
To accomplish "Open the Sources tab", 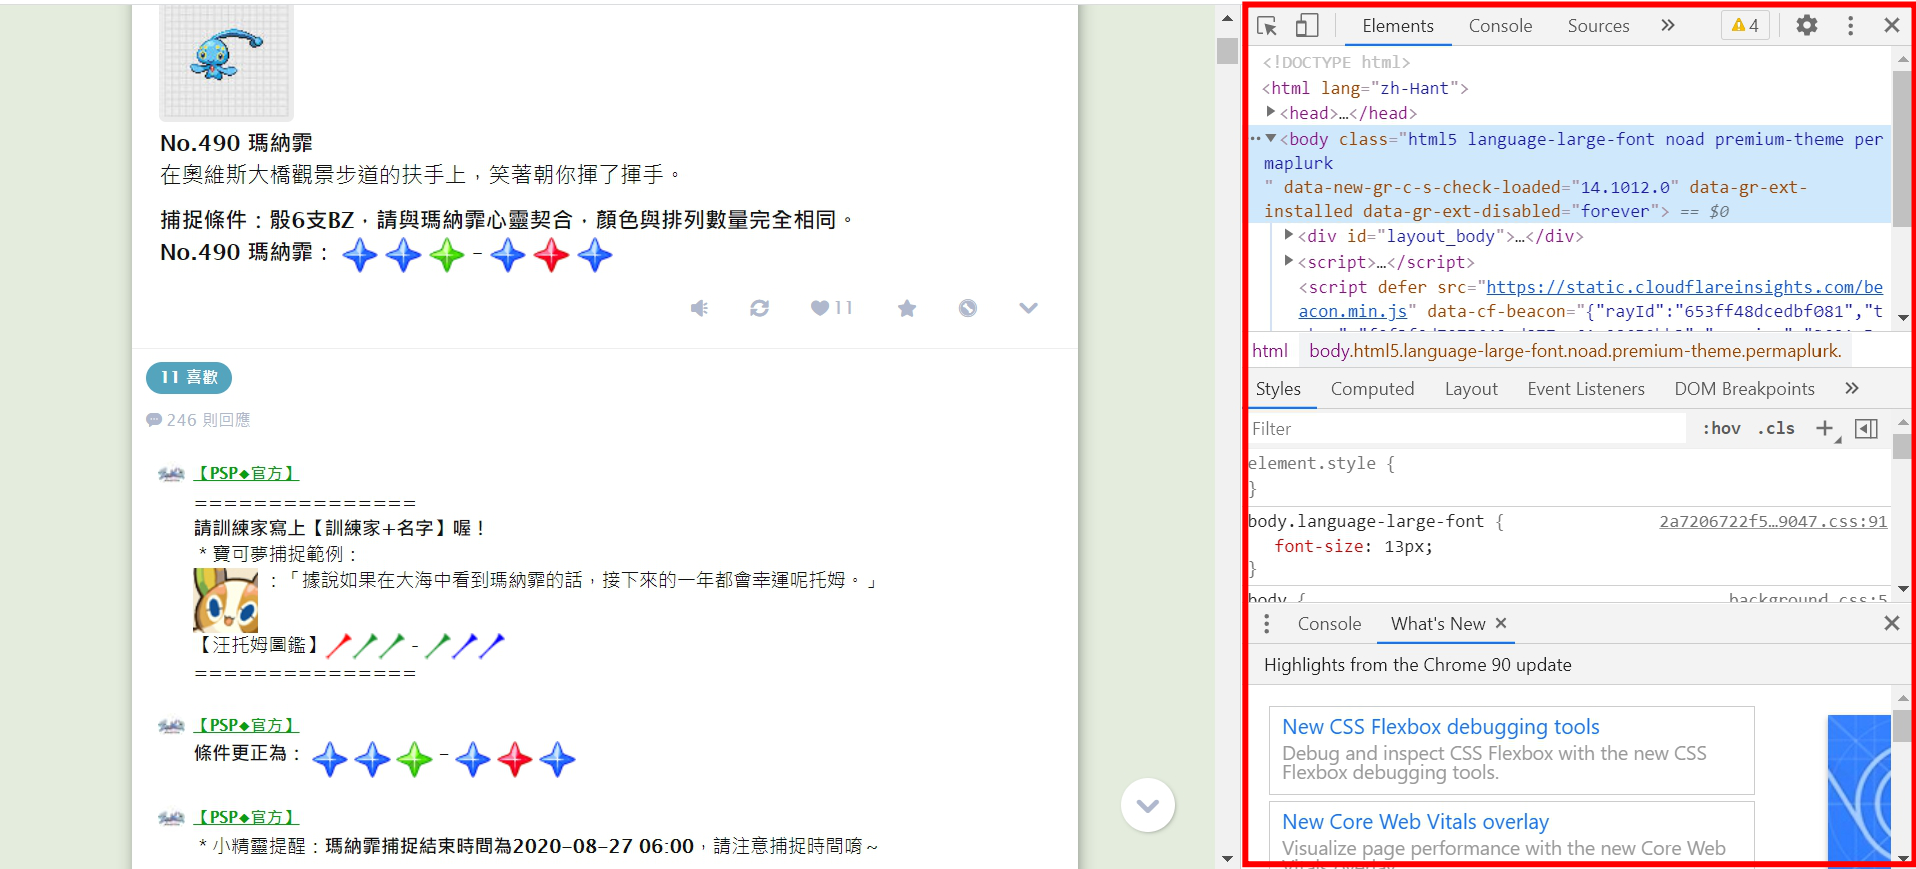I will [x=1598, y=26].
